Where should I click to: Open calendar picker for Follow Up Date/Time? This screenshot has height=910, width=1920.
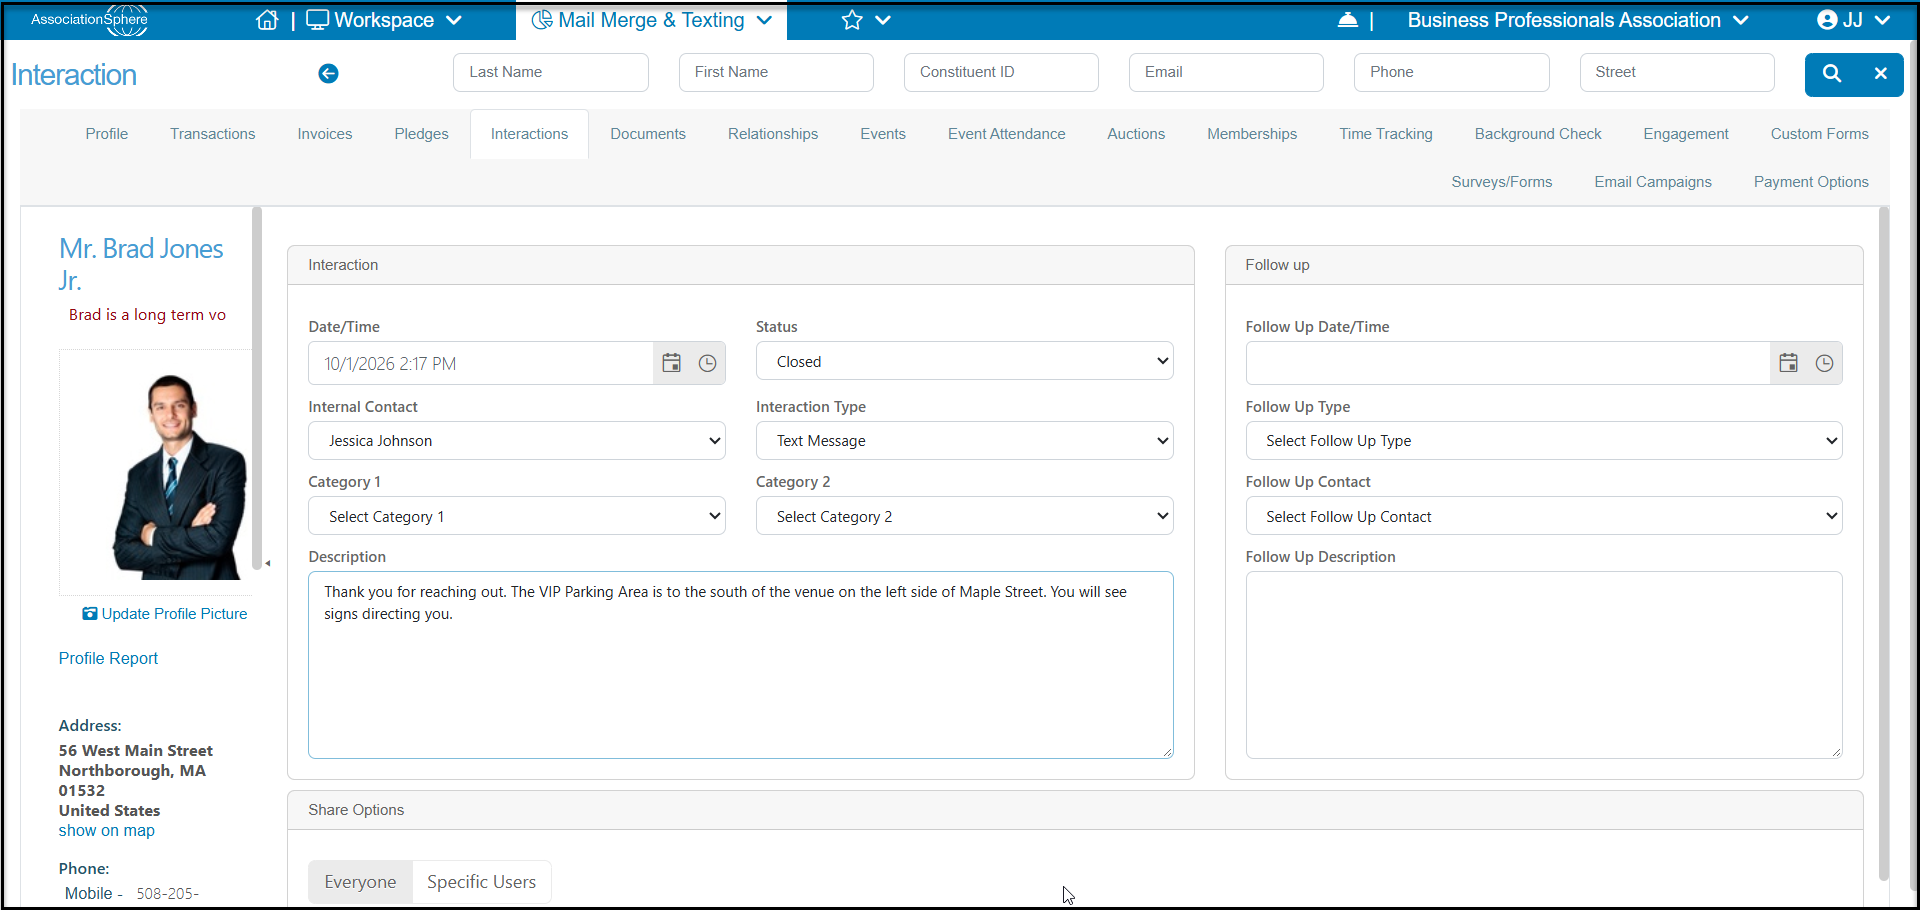tap(1789, 363)
